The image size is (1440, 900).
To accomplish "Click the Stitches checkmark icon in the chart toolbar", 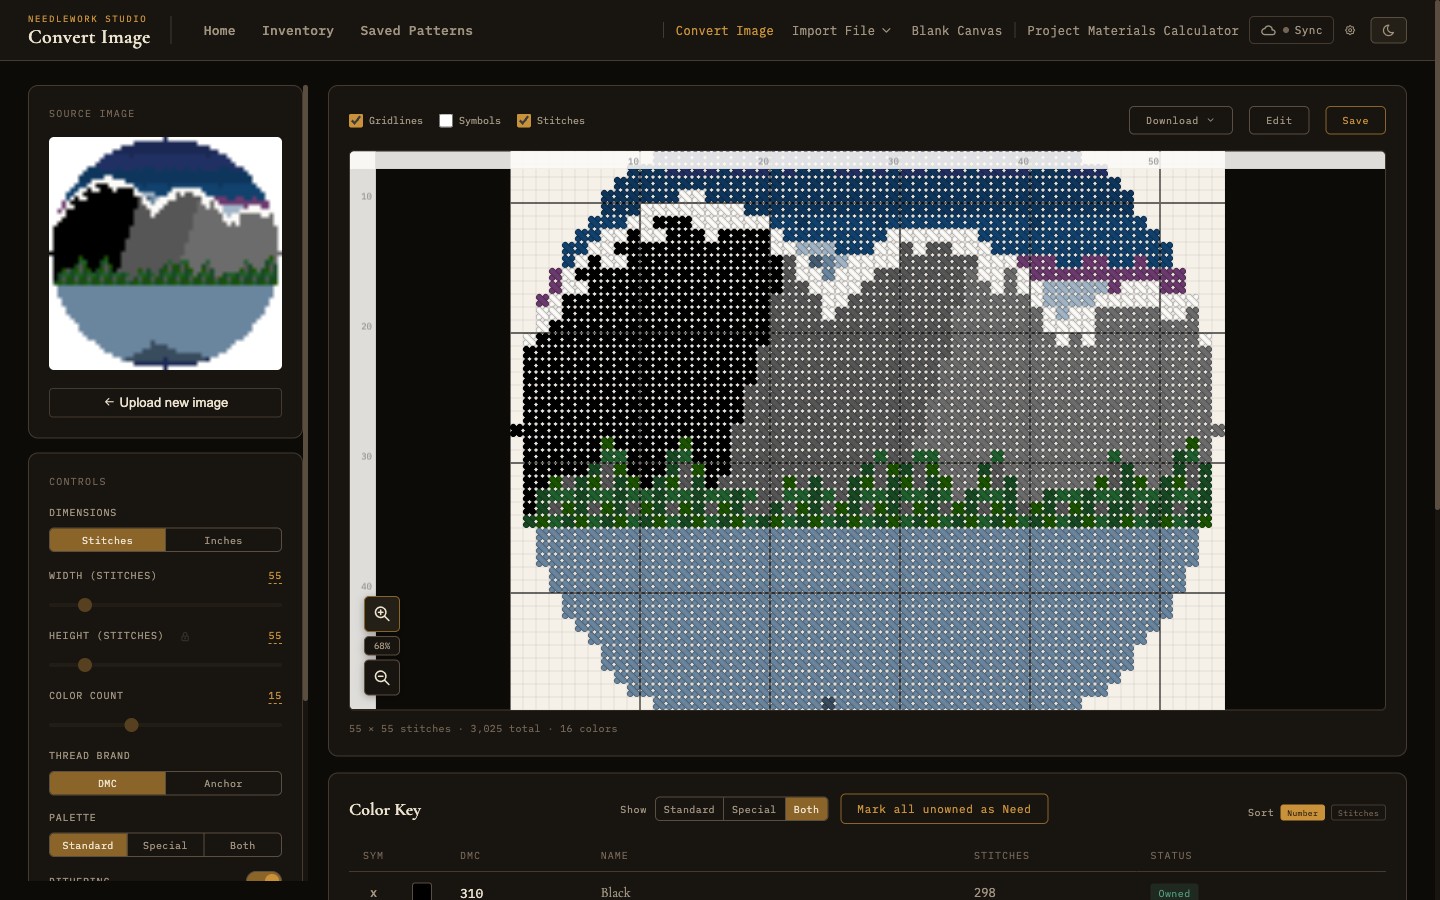I will point(524,120).
